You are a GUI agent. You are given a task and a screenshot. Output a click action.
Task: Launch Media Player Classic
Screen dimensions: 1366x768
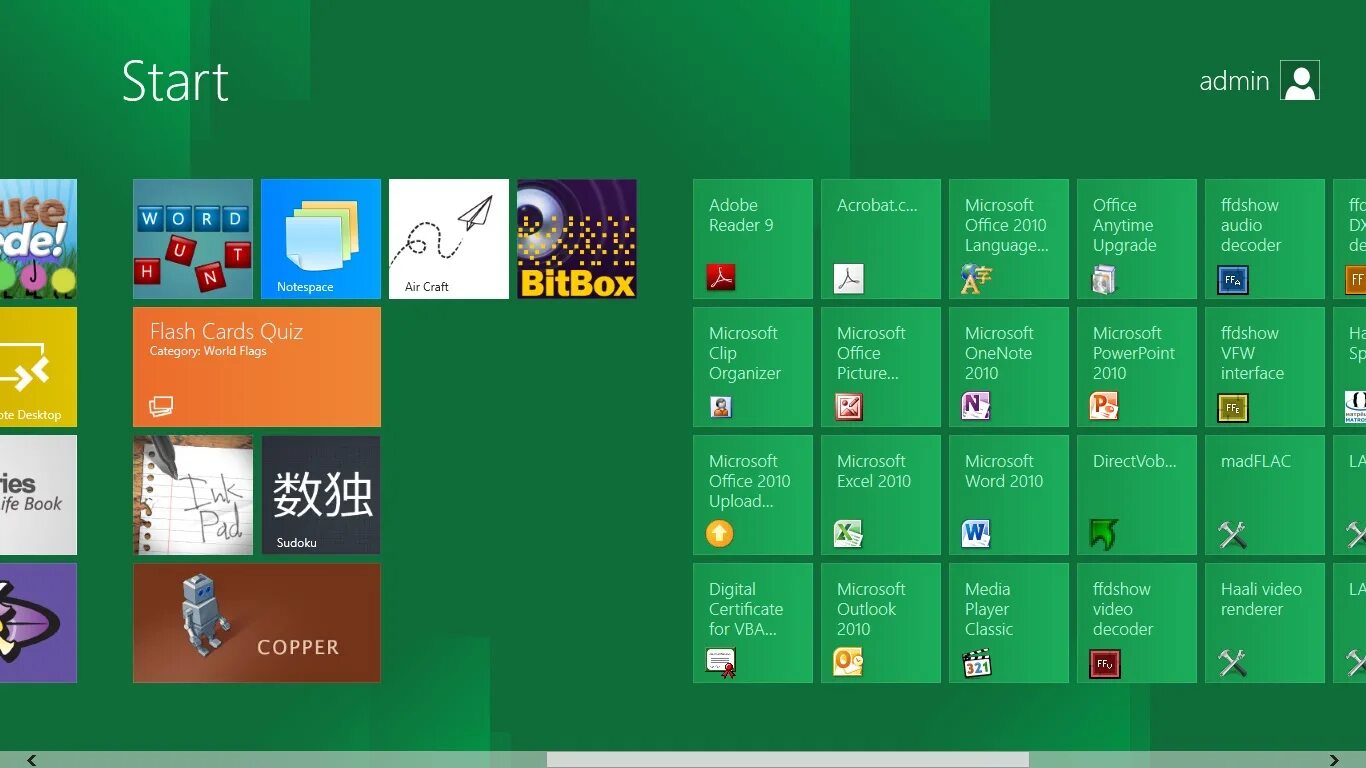(1009, 623)
